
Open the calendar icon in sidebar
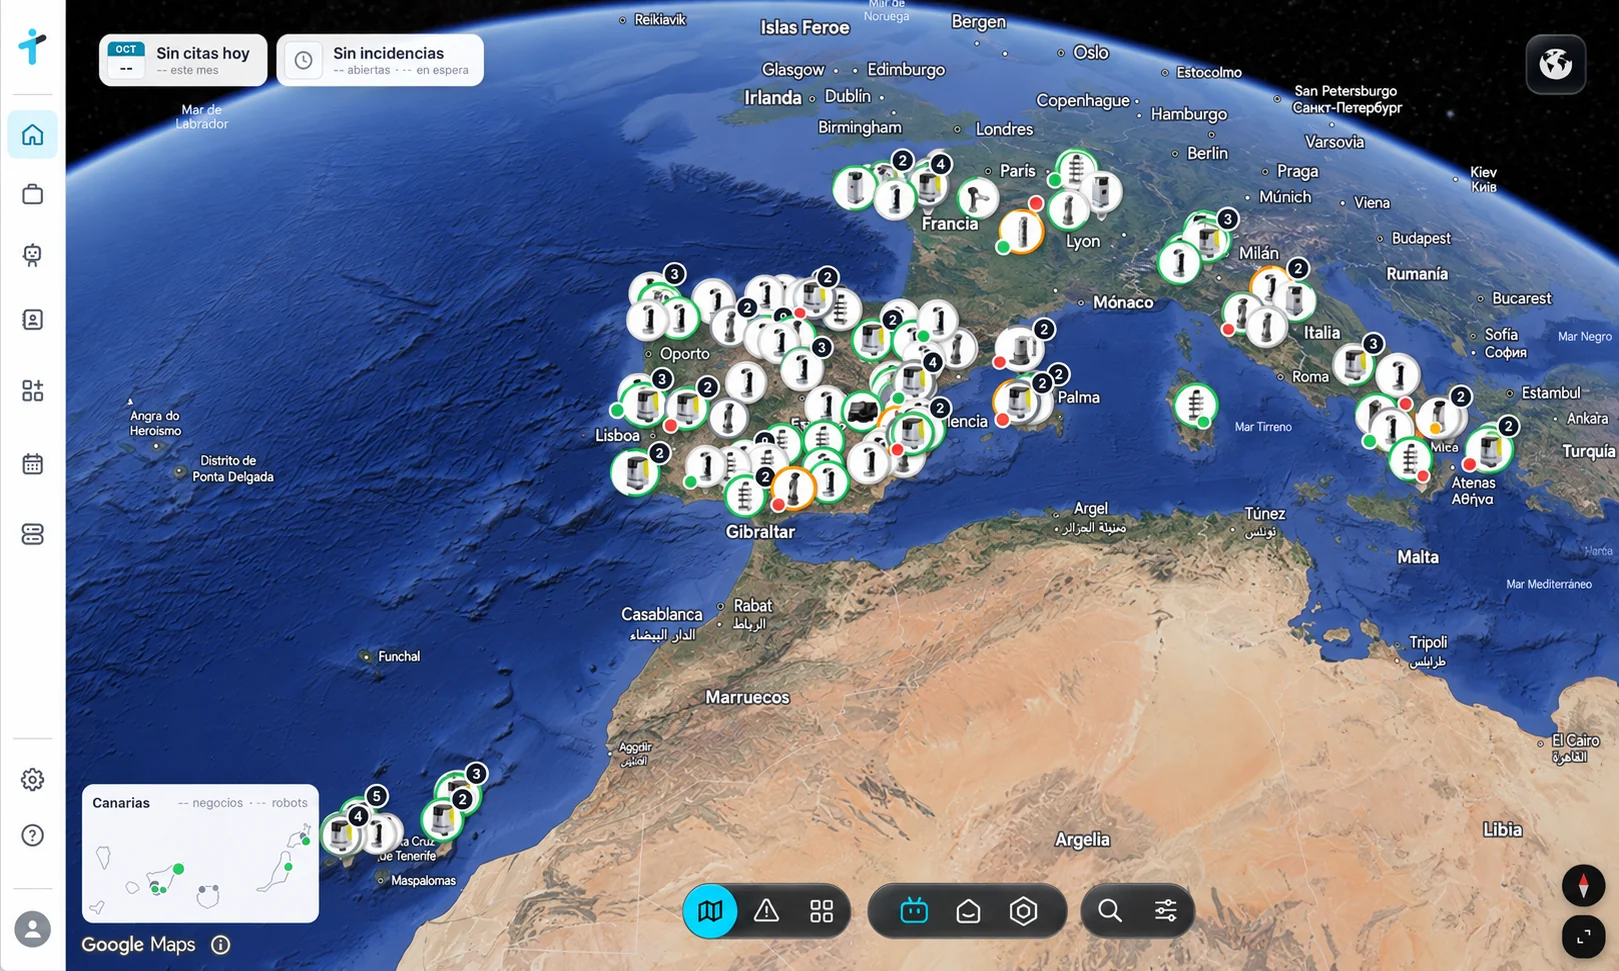(x=32, y=464)
